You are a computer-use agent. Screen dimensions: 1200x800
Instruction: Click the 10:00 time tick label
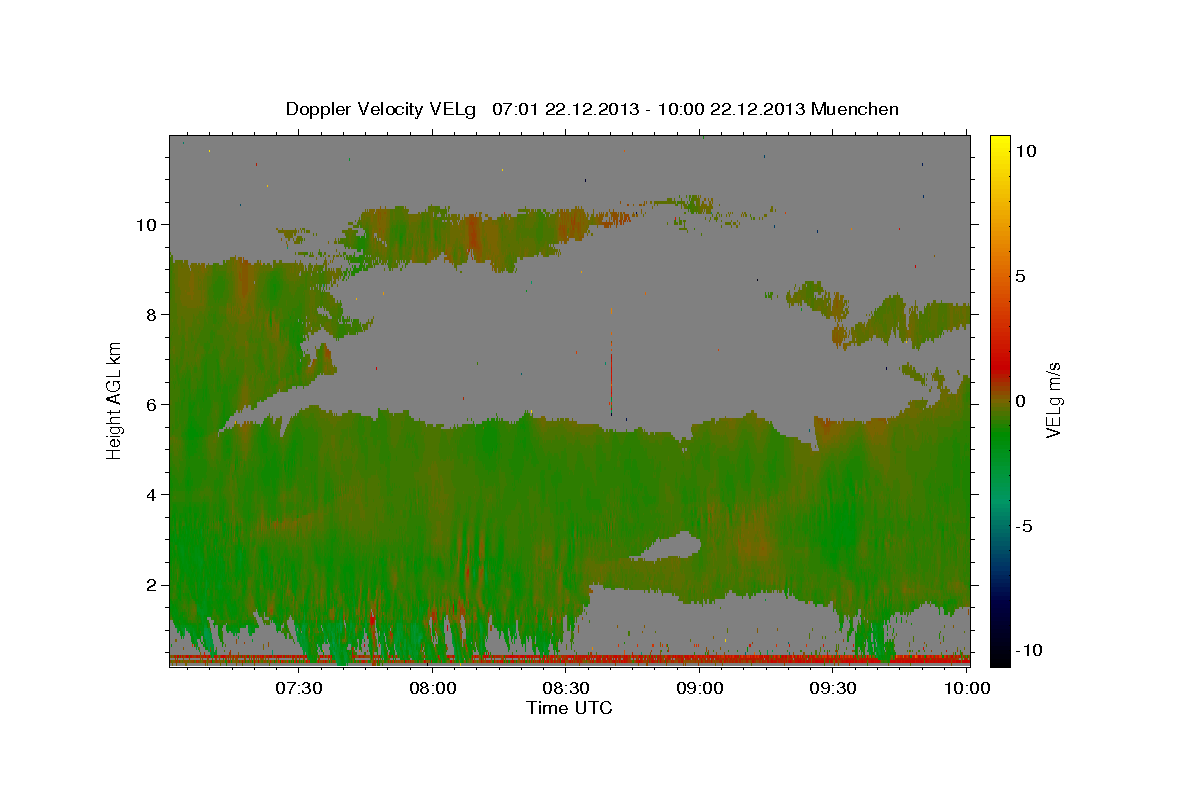tap(966, 688)
